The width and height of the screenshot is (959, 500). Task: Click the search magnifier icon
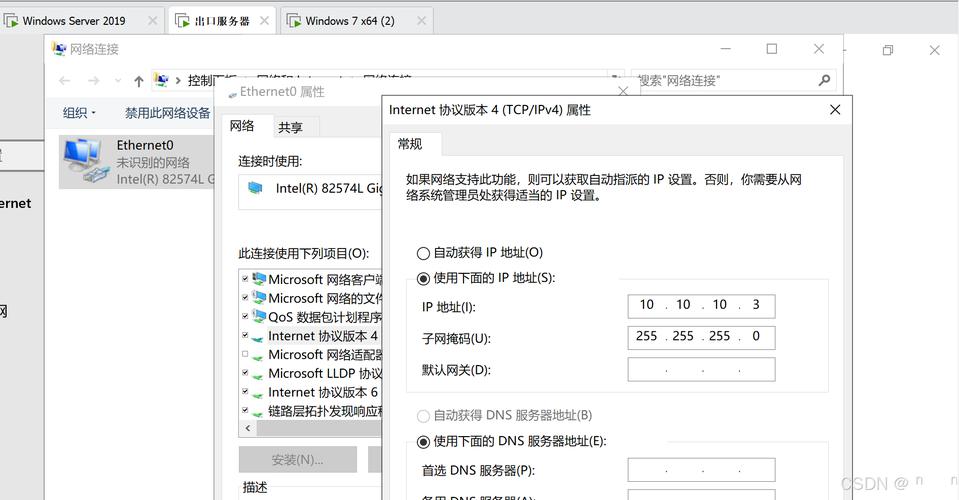pos(824,80)
